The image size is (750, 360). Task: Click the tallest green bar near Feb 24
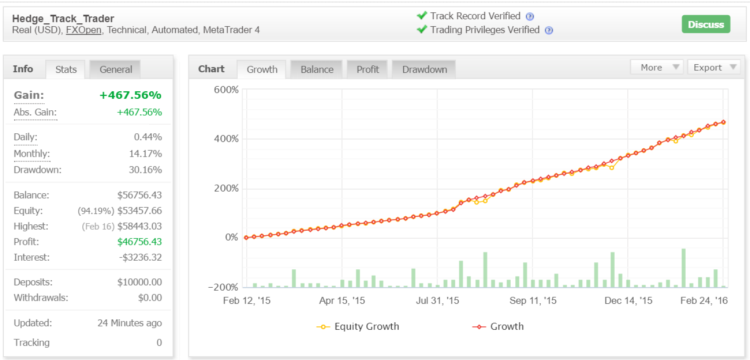(x=684, y=268)
